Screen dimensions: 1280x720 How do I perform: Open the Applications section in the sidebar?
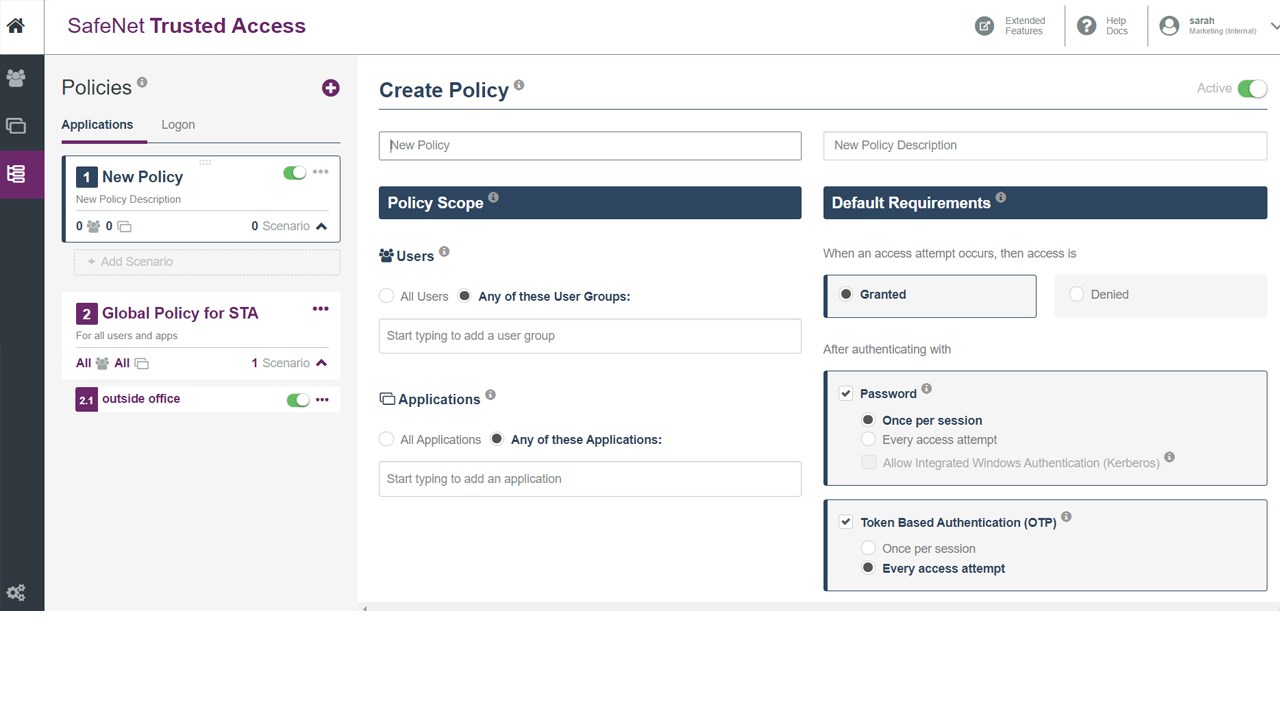click(x=16, y=126)
